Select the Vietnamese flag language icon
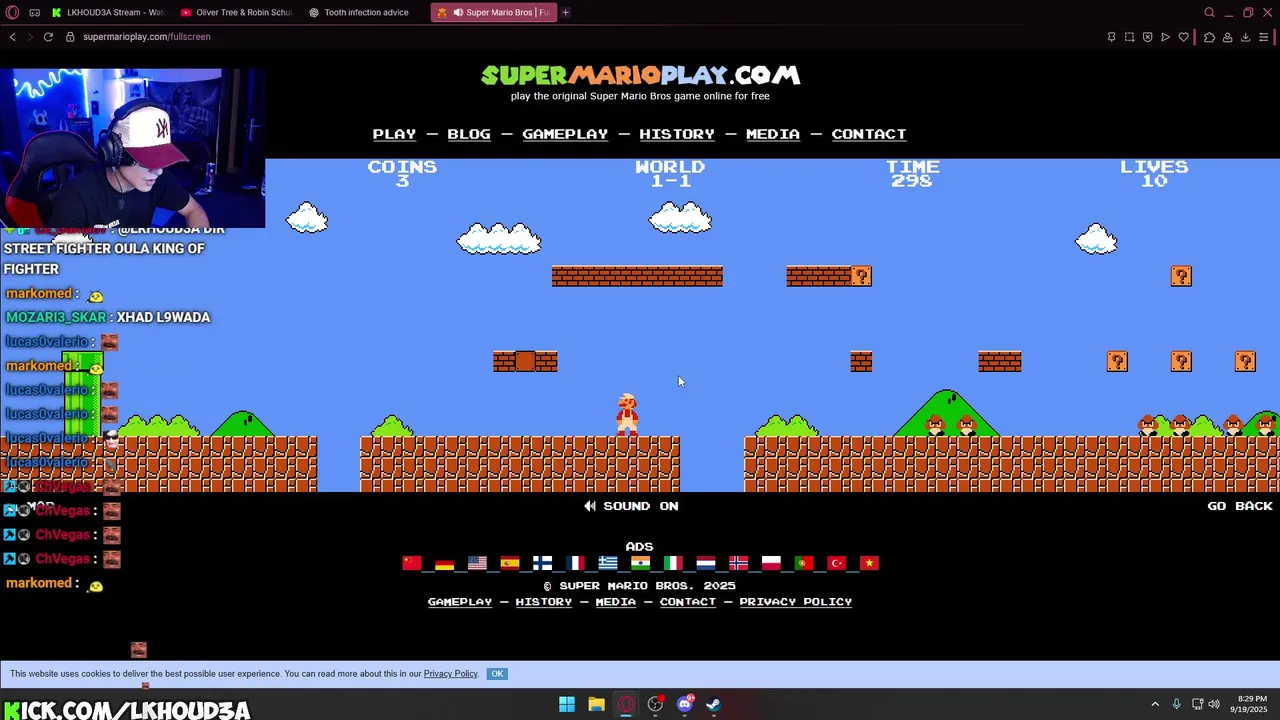Image resolution: width=1280 pixels, height=720 pixels. click(x=869, y=563)
